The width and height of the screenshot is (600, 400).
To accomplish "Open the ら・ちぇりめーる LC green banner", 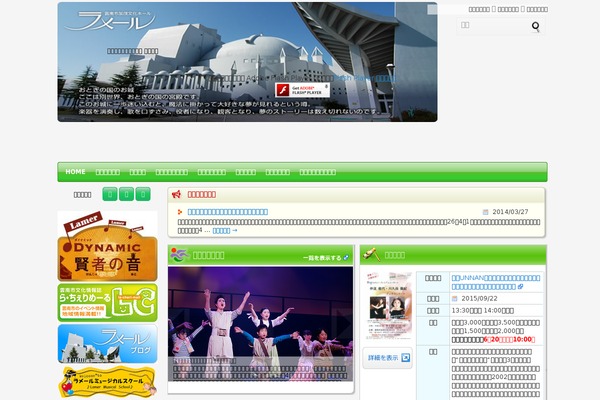I will click(108, 302).
